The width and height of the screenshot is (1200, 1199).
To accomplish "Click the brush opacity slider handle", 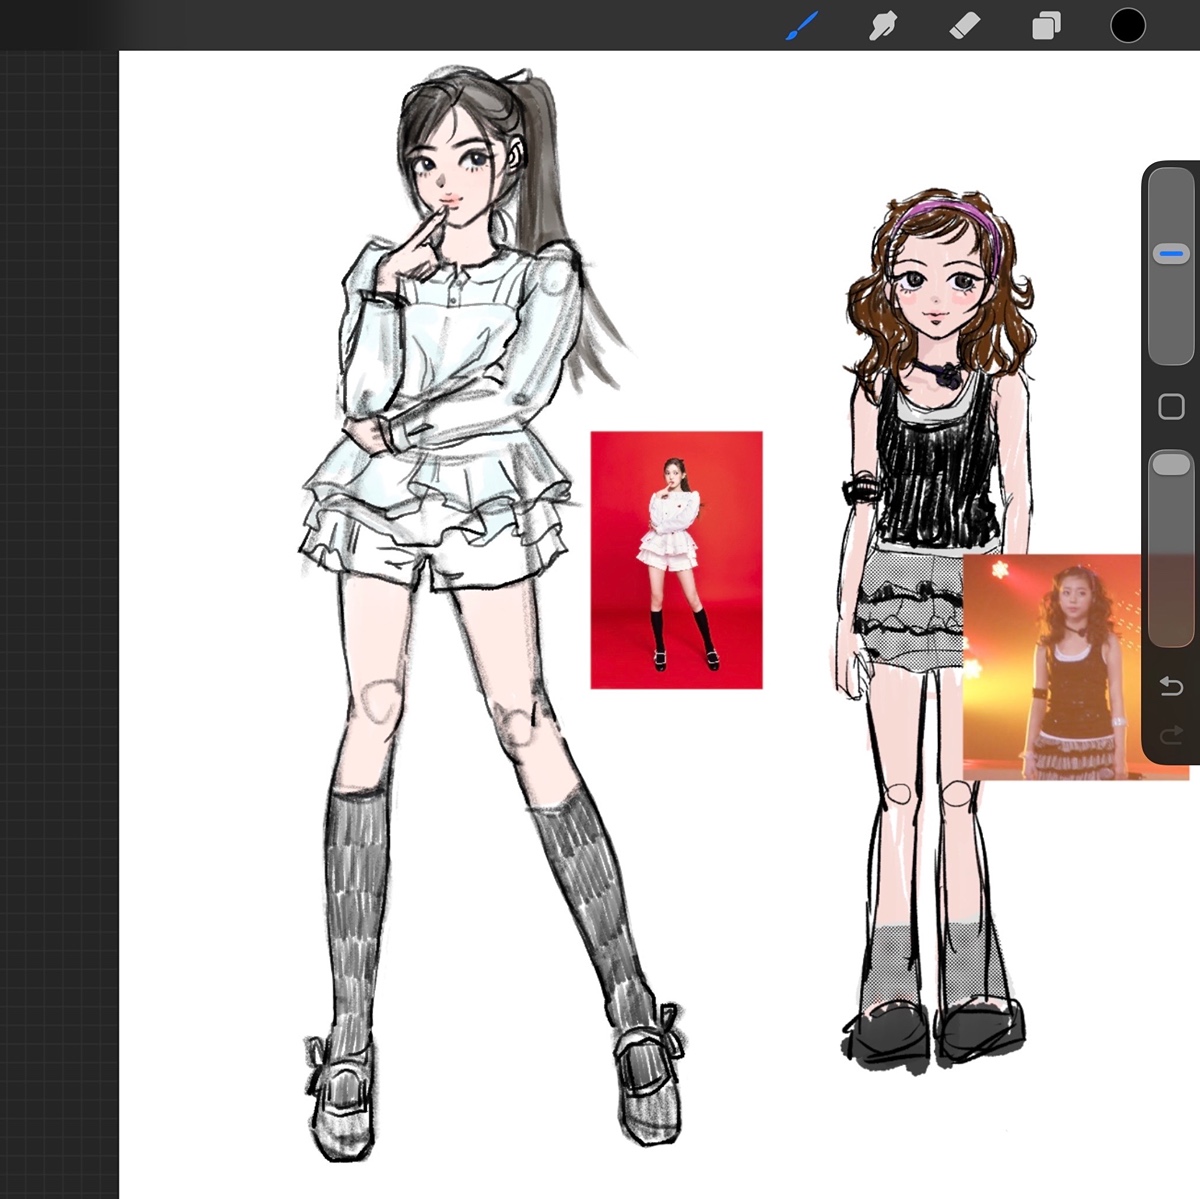I will click(x=1170, y=463).
